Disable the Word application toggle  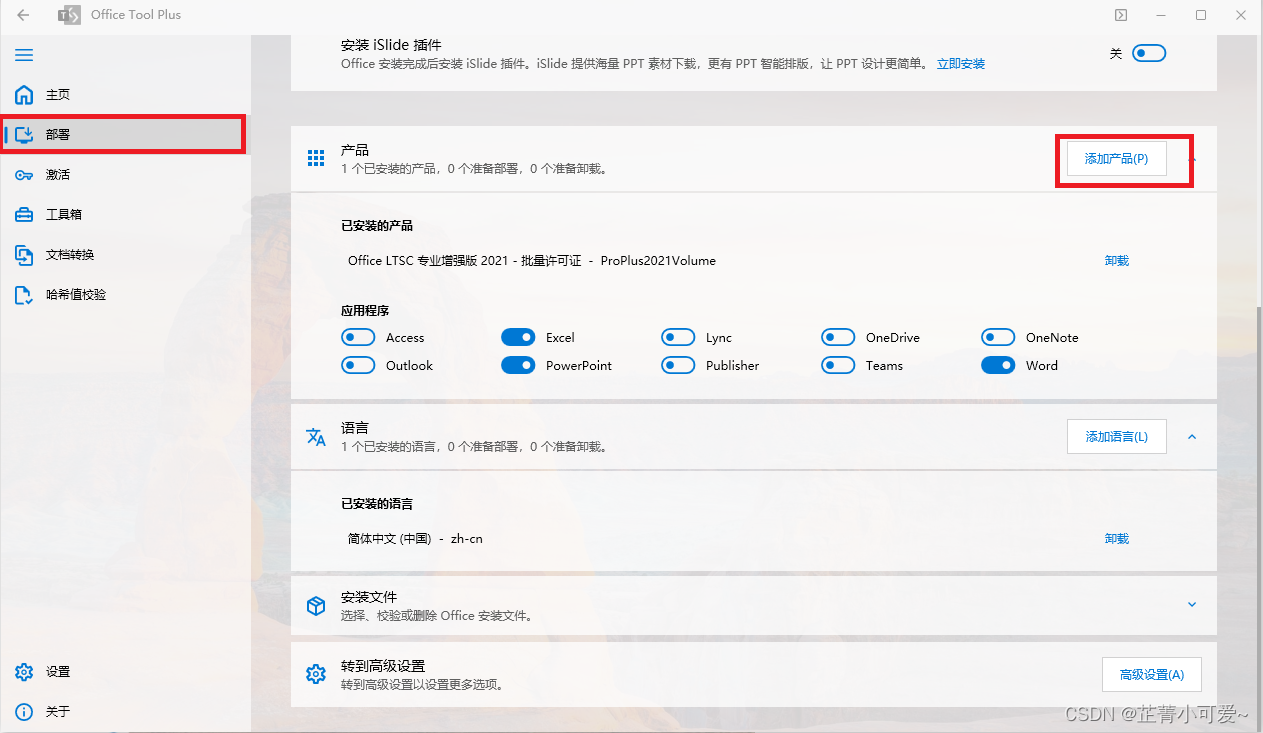[x=998, y=366]
